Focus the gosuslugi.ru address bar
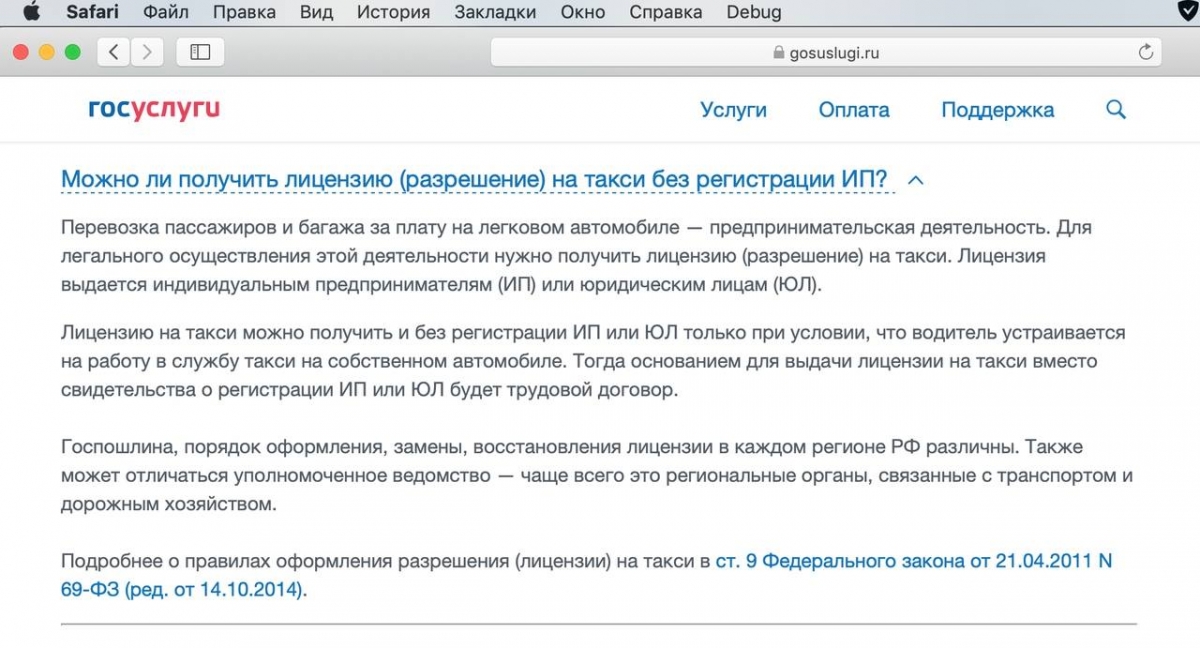The image size is (1200, 648). pyautogui.click(x=826, y=52)
